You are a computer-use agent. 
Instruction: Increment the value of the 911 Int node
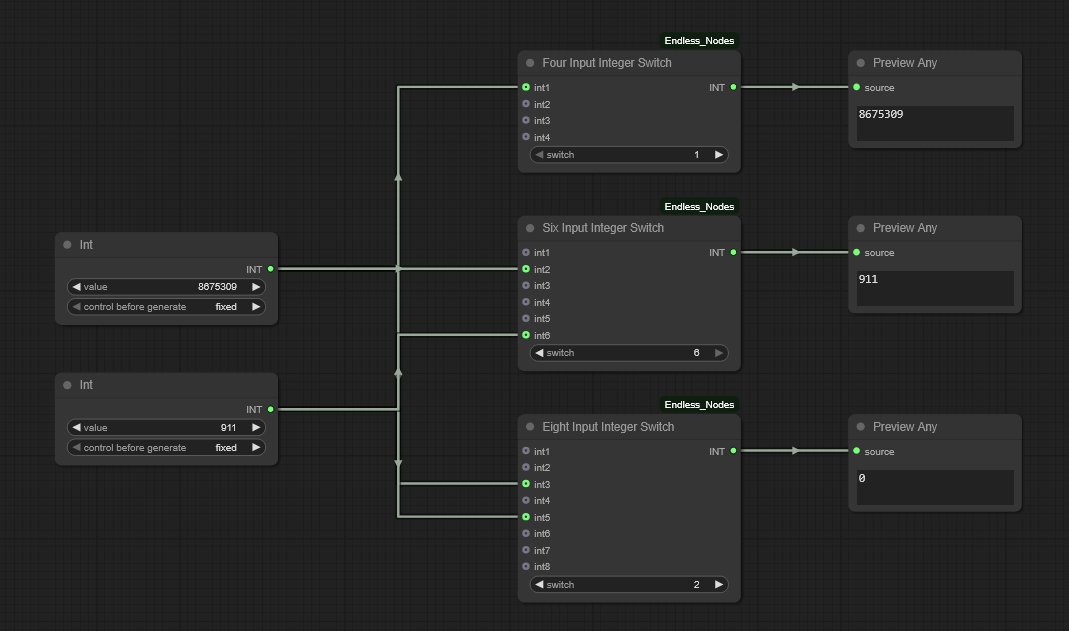[x=256, y=428]
